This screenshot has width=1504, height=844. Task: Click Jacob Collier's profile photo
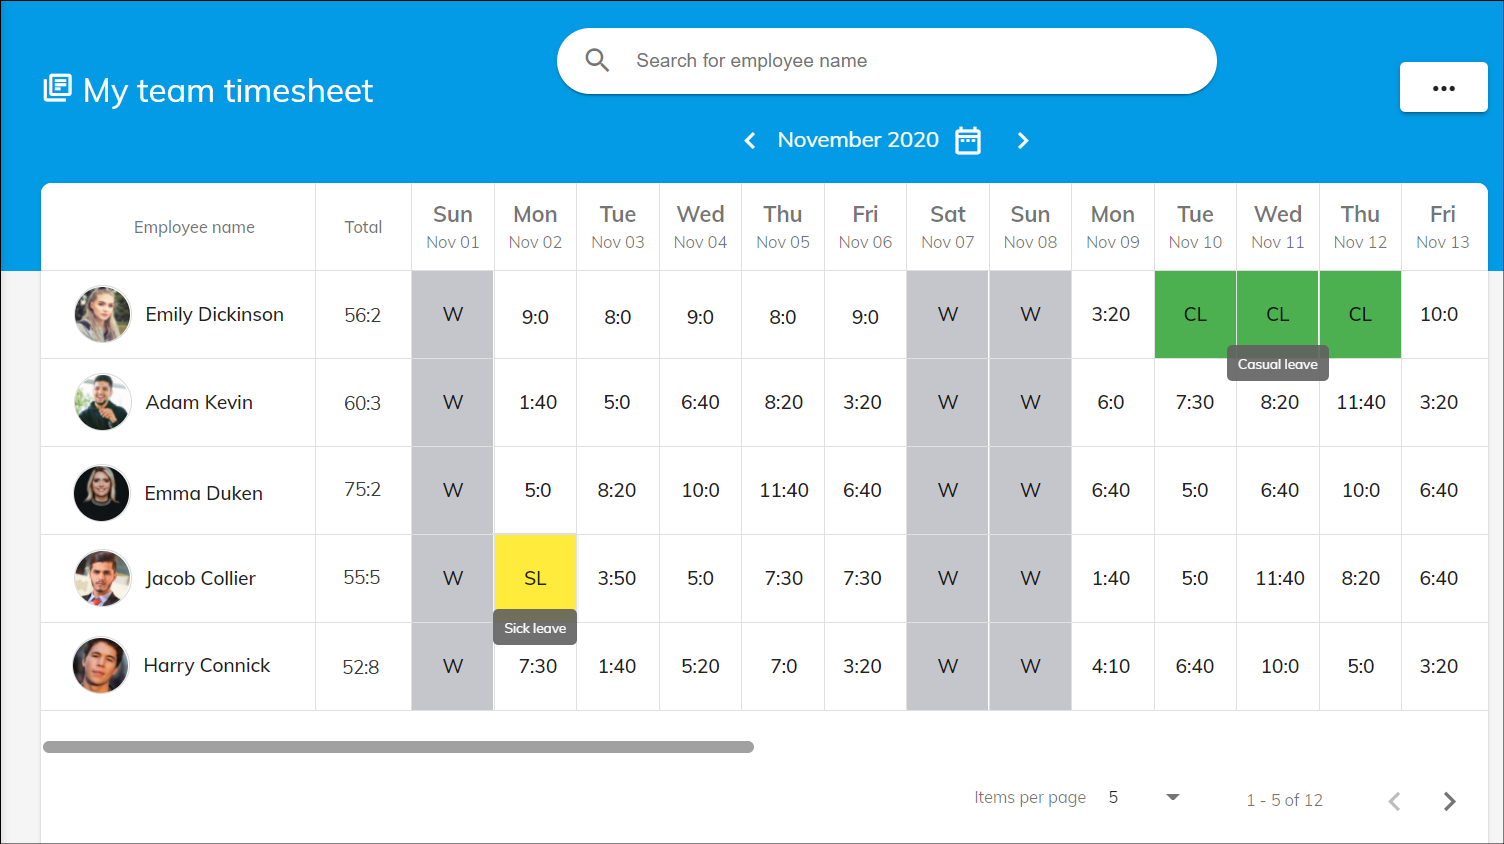[x=101, y=578]
